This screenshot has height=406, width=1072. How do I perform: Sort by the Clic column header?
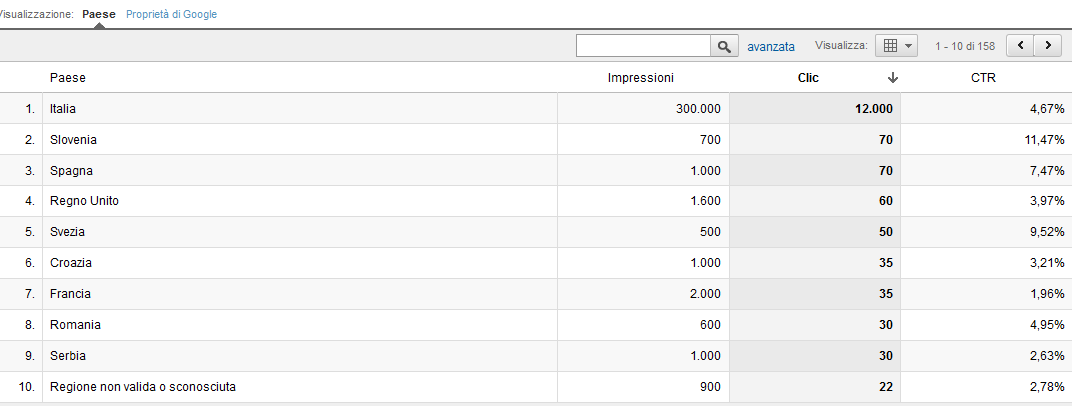[808, 78]
